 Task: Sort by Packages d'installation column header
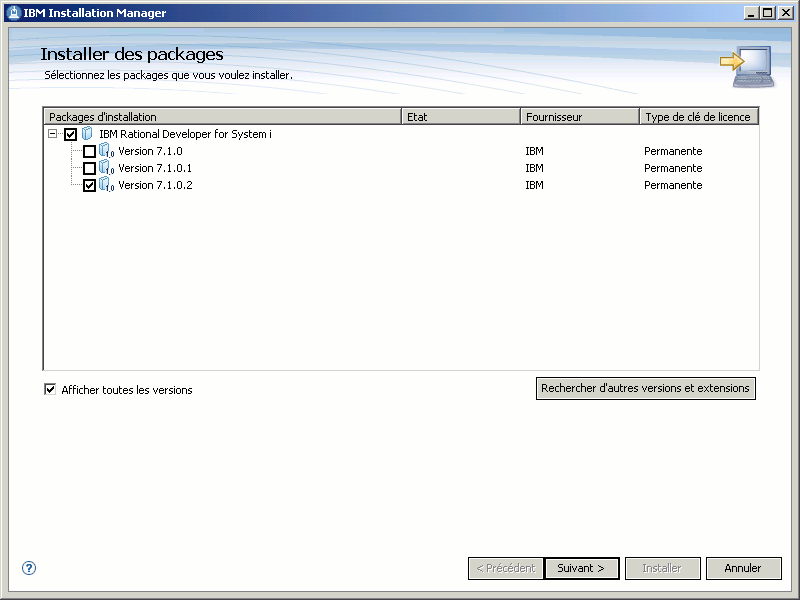(x=222, y=117)
